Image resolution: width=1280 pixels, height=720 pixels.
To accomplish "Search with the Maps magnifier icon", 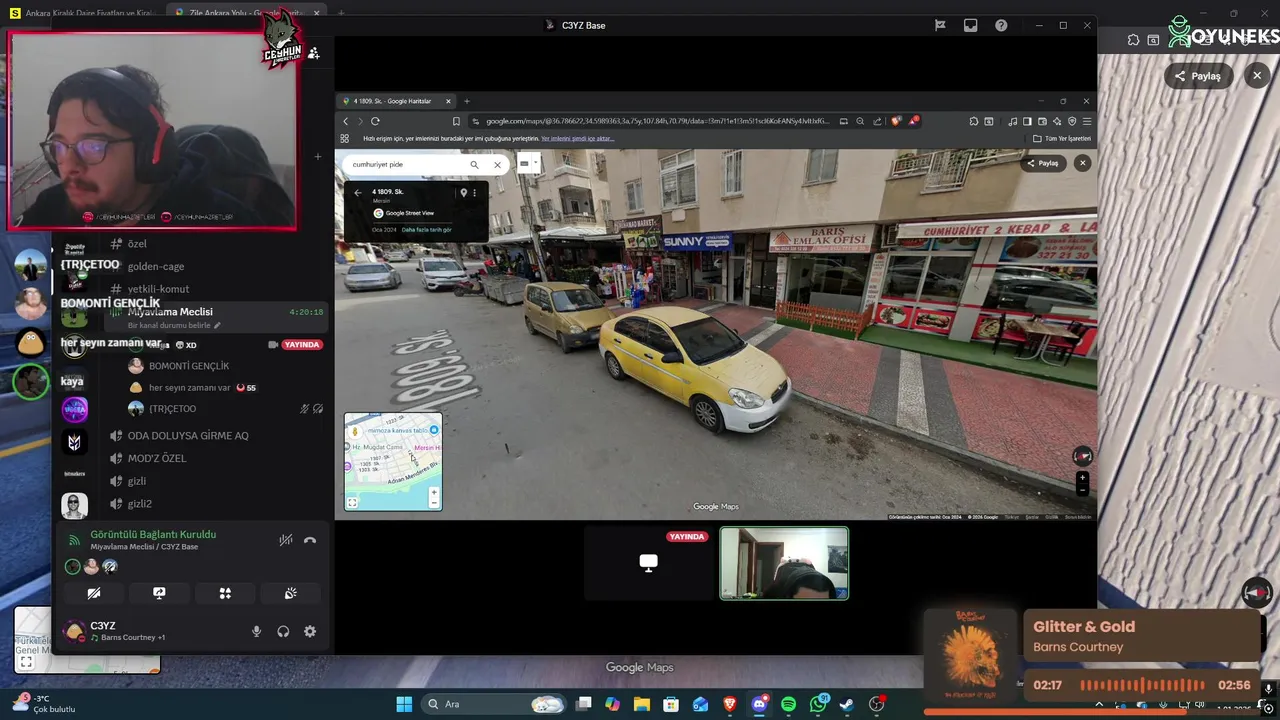I will click(474, 165).
